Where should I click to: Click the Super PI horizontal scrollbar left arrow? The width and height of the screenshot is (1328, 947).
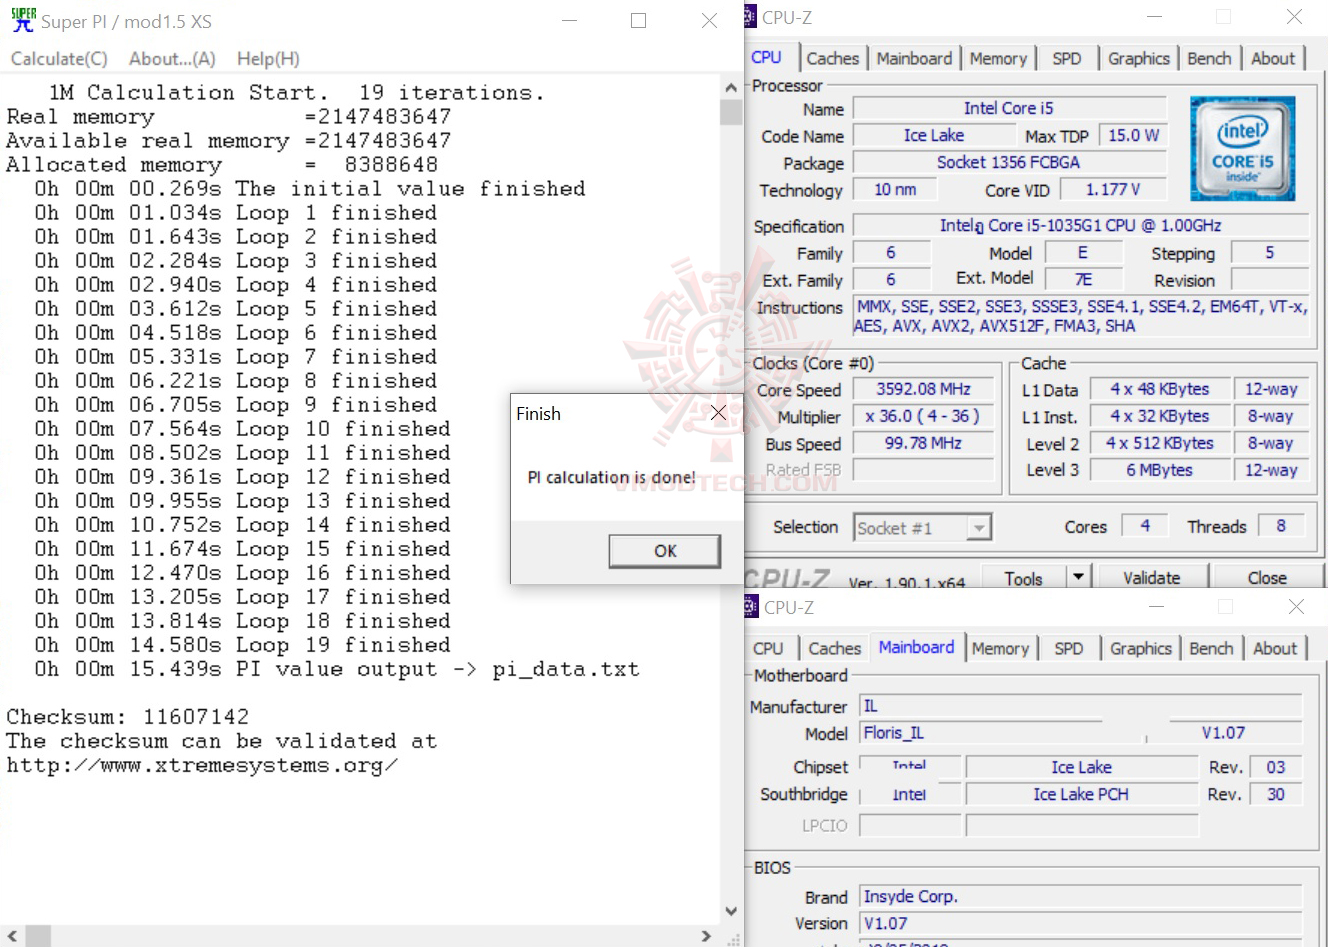click(x=12, y=936)
